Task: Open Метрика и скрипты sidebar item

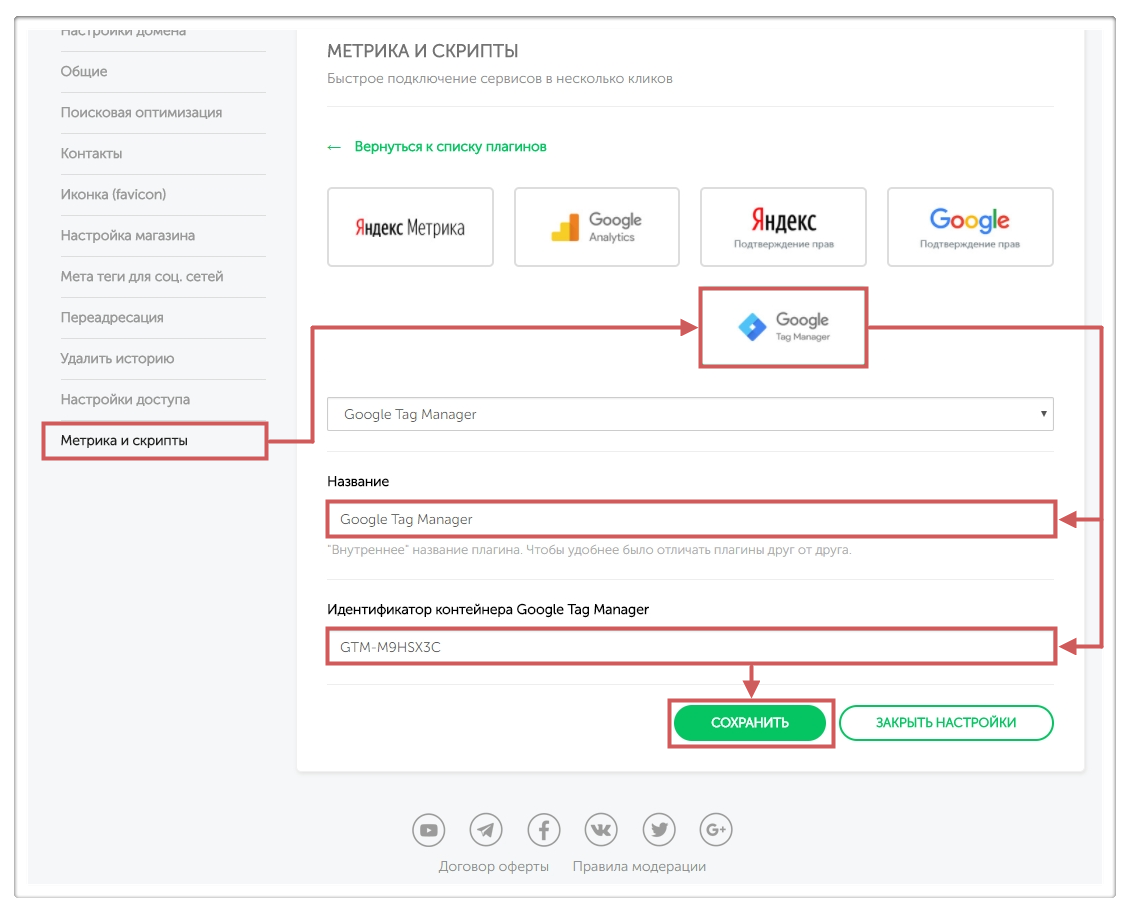Action: tap(155, 440)
